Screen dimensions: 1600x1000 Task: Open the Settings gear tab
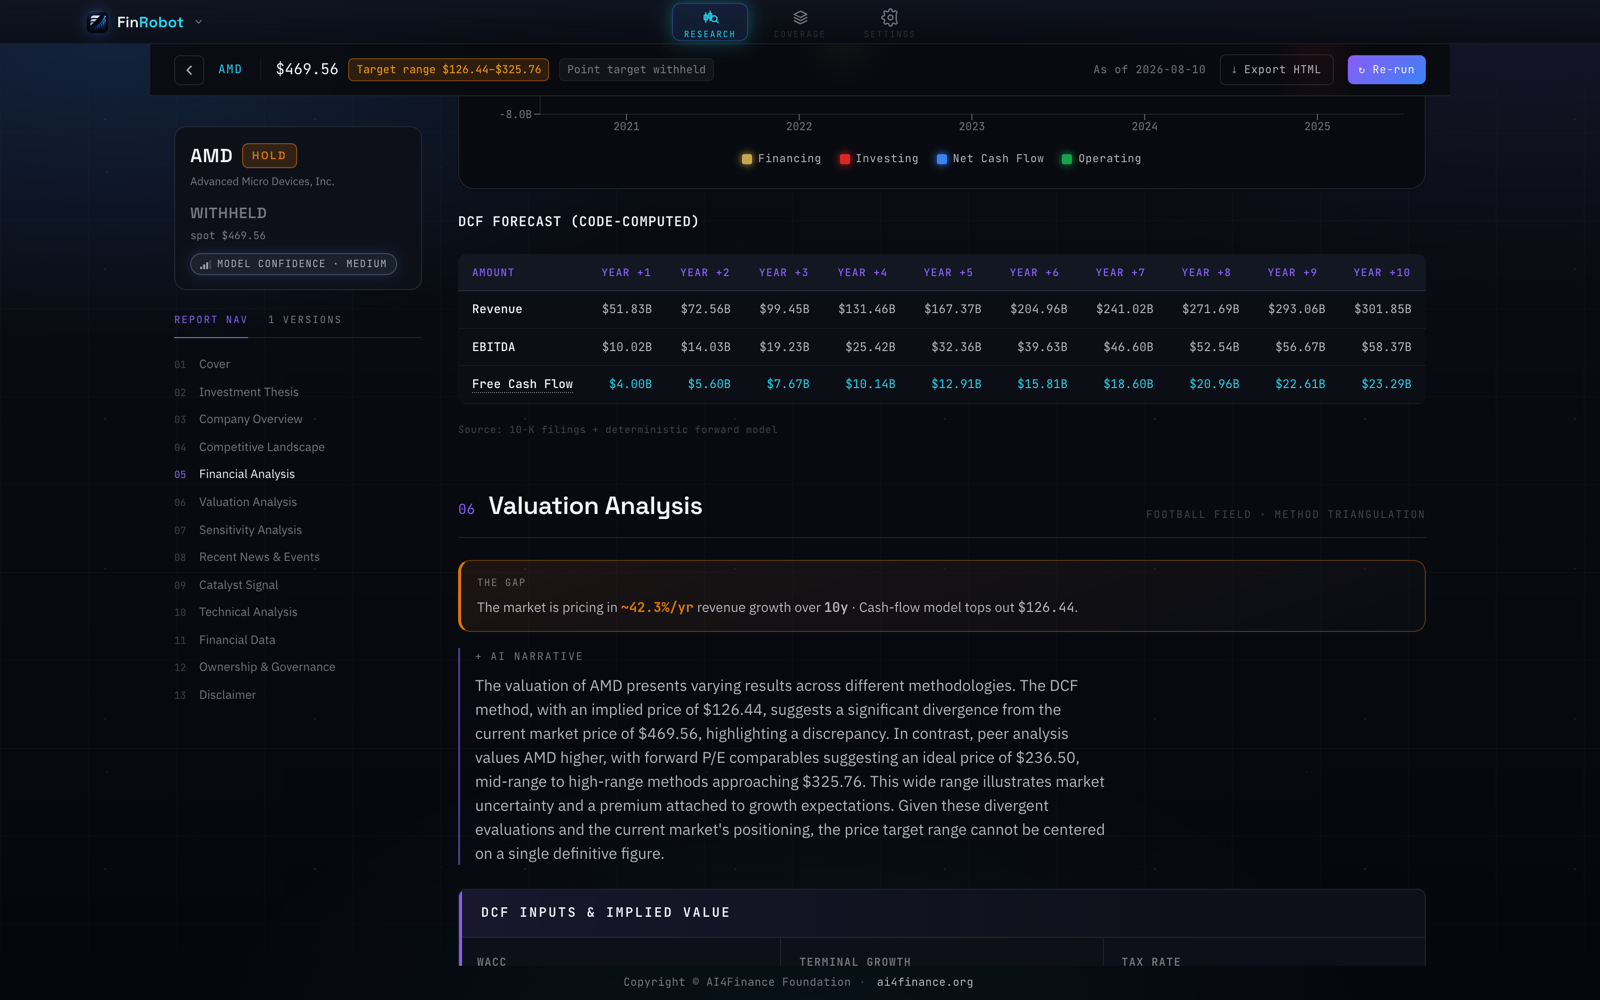click(x=889, y=22)
